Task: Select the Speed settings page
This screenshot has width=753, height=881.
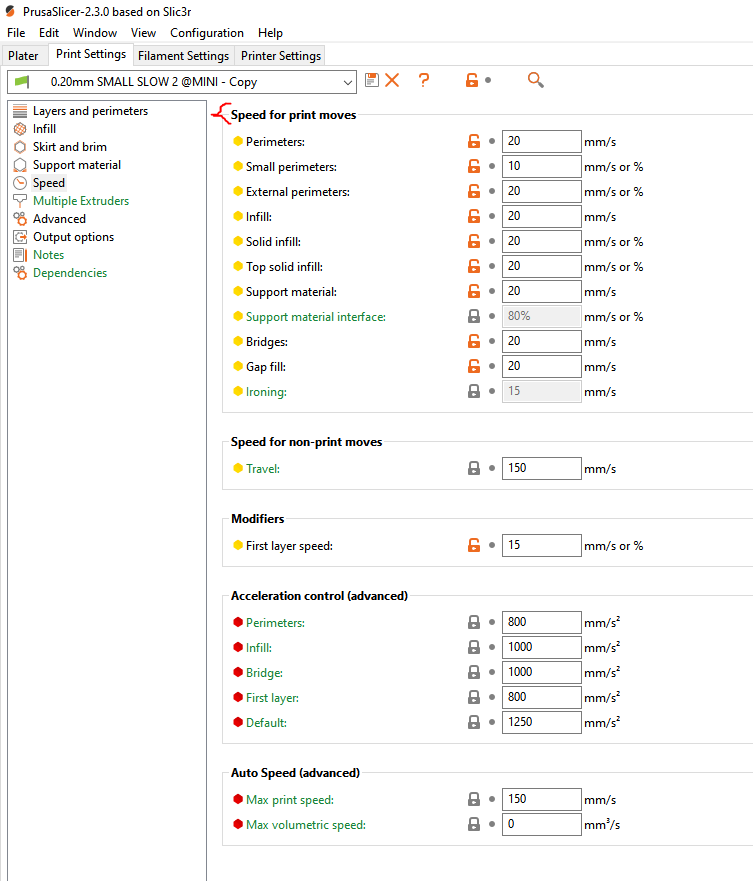Action: coord(48,183)
